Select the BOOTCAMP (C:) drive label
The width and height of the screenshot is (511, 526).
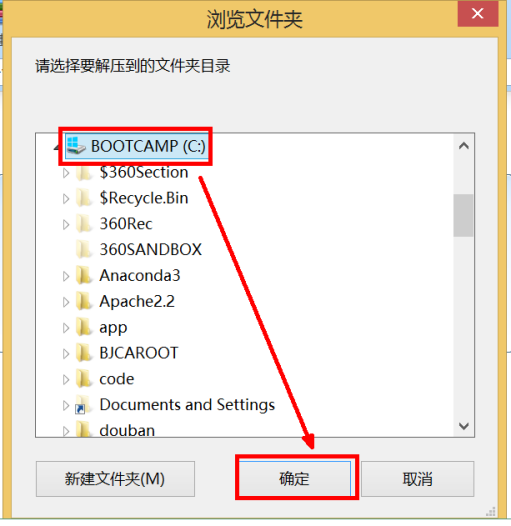pyautogui.click(x=148, y=146)
